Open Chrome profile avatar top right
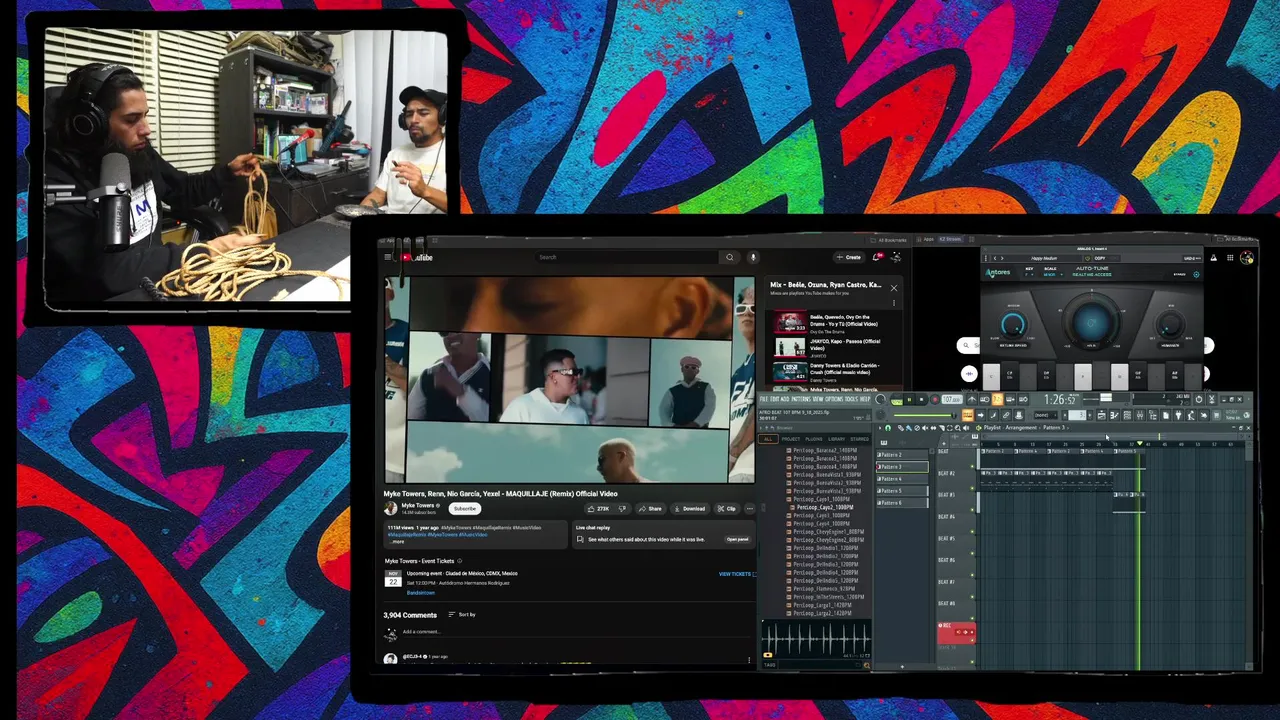The height and width of the screenshot is (720, 1280). point(1246,258)
